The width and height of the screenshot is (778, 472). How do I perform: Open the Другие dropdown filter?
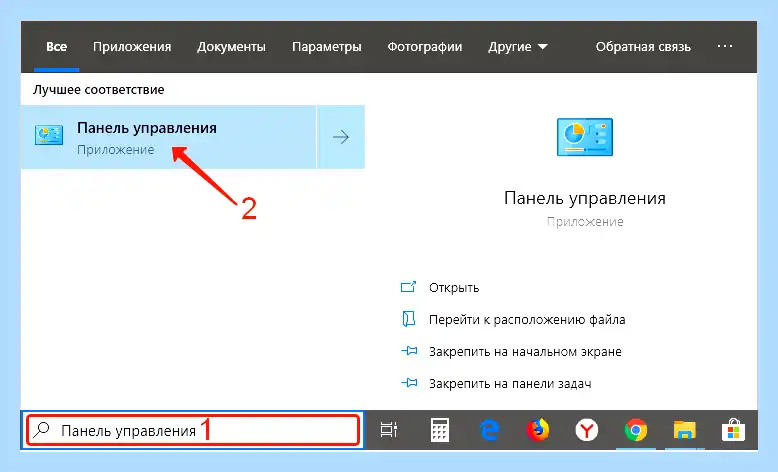[518, 47]
